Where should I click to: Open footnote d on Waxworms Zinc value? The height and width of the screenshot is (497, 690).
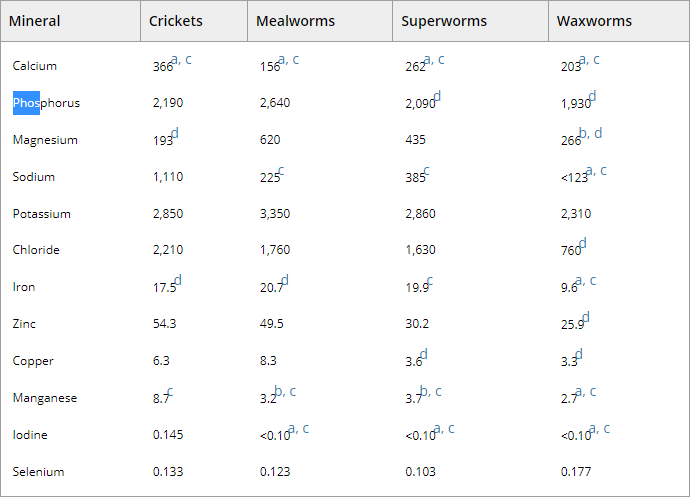586,317
